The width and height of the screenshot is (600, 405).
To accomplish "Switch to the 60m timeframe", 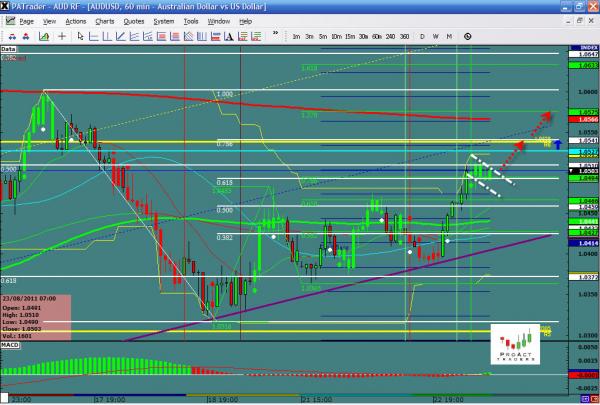I will click(x=376, y=36).
